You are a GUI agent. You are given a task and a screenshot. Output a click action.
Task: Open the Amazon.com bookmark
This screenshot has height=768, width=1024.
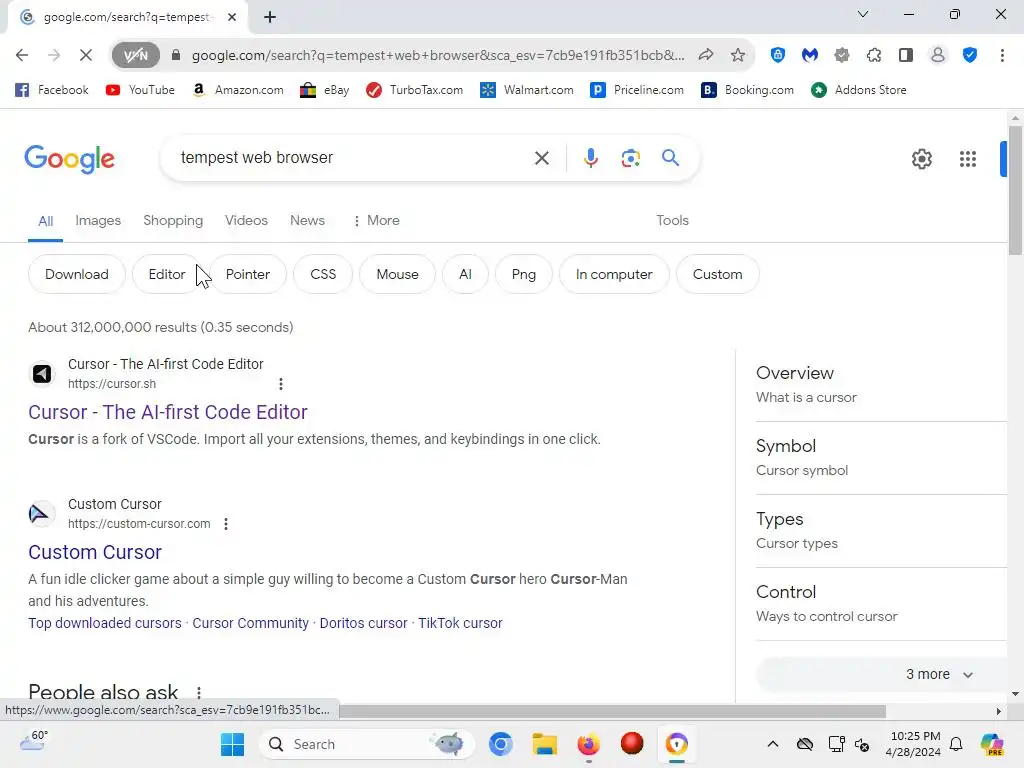pos(238,90)
